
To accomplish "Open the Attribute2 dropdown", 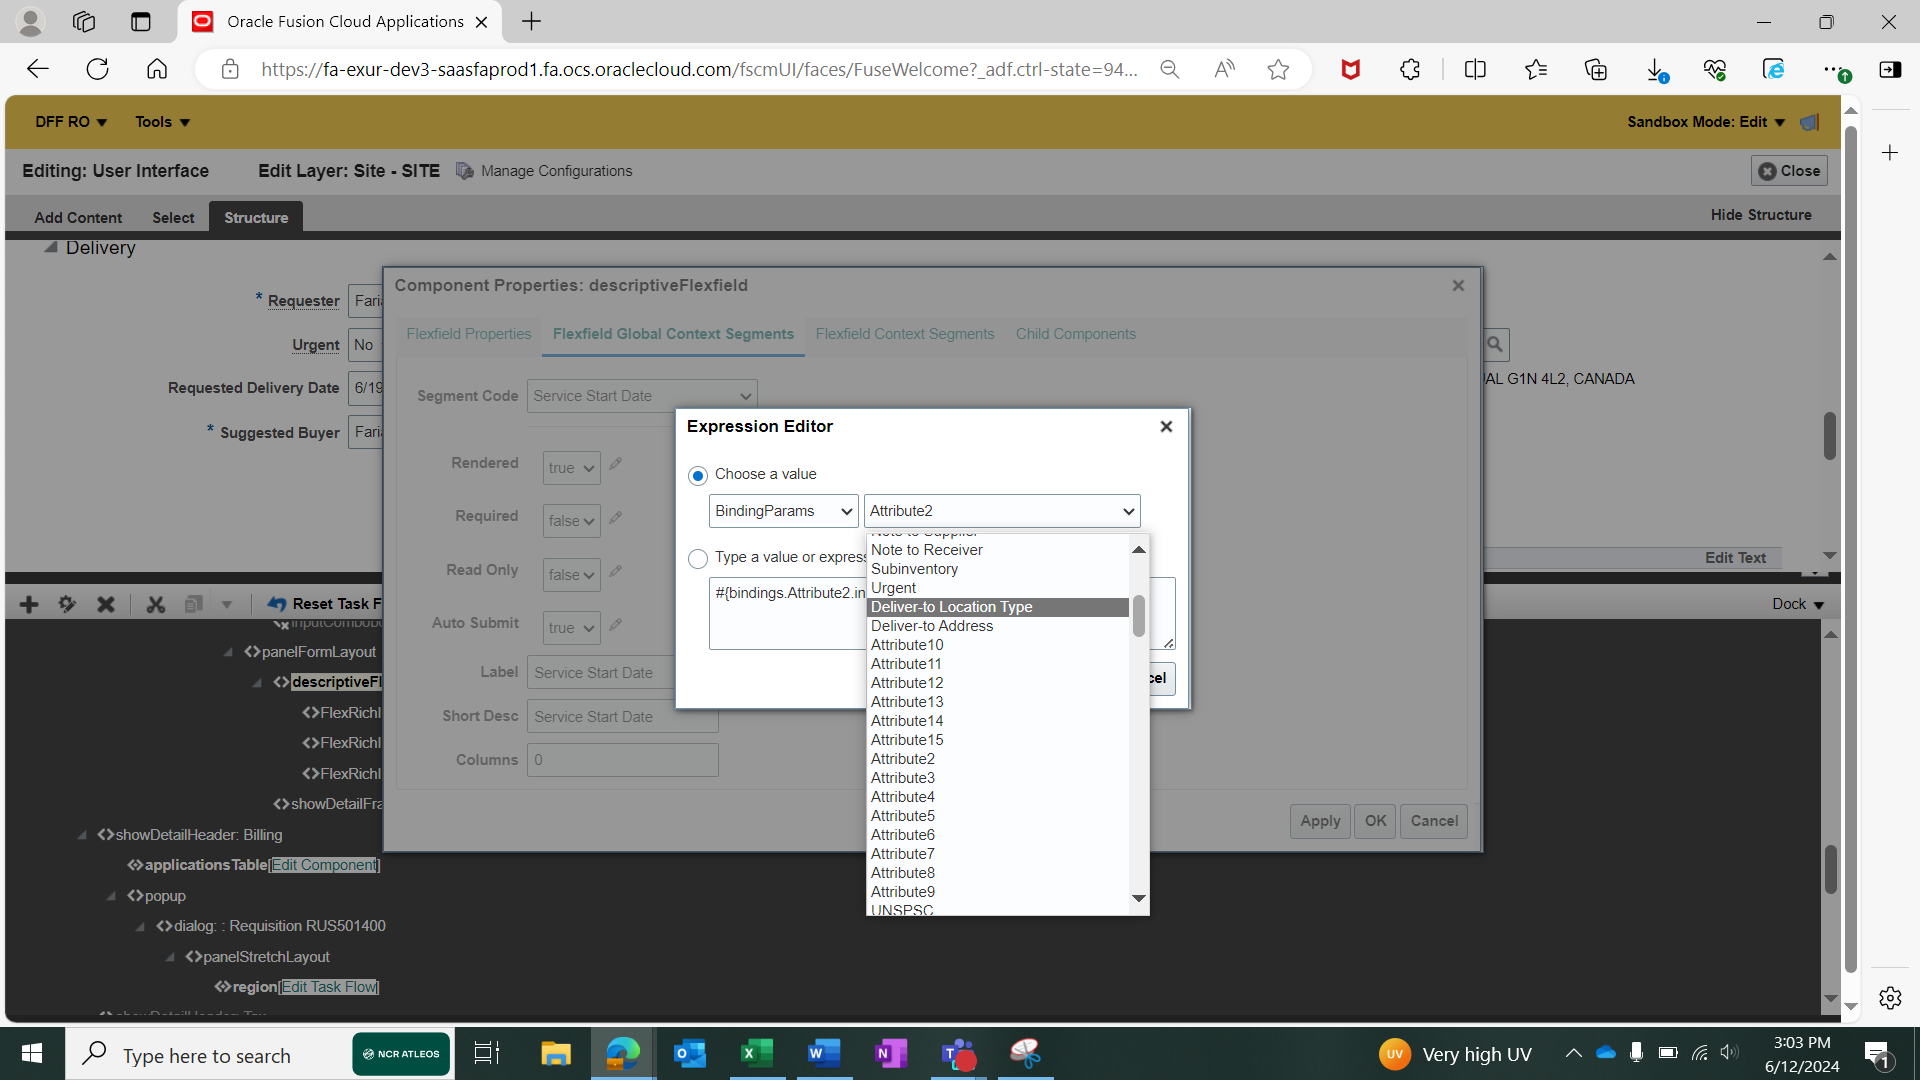I will 1001,510.
